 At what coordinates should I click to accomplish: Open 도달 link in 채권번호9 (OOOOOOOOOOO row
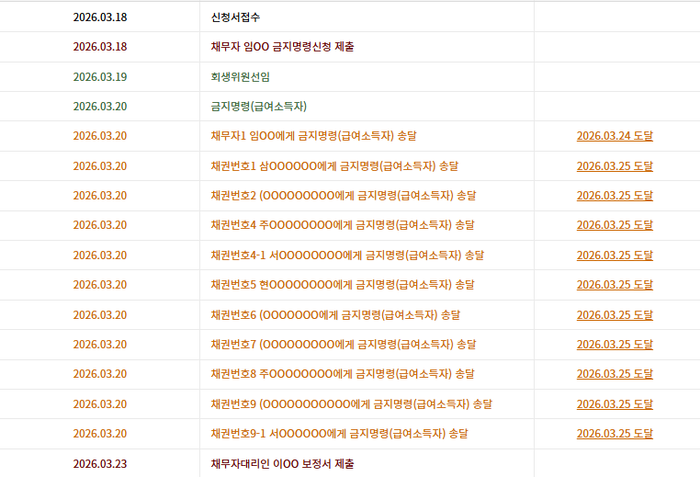(614, 404)
